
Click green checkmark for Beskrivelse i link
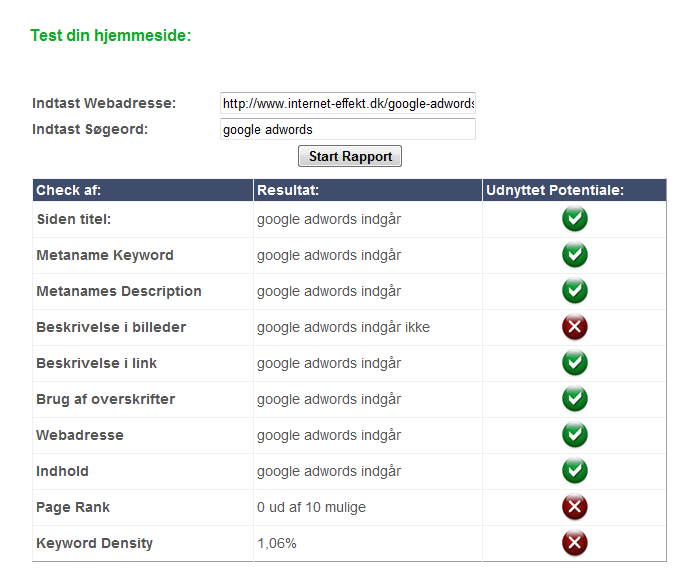pyautogui.click(x=575, y=362)
